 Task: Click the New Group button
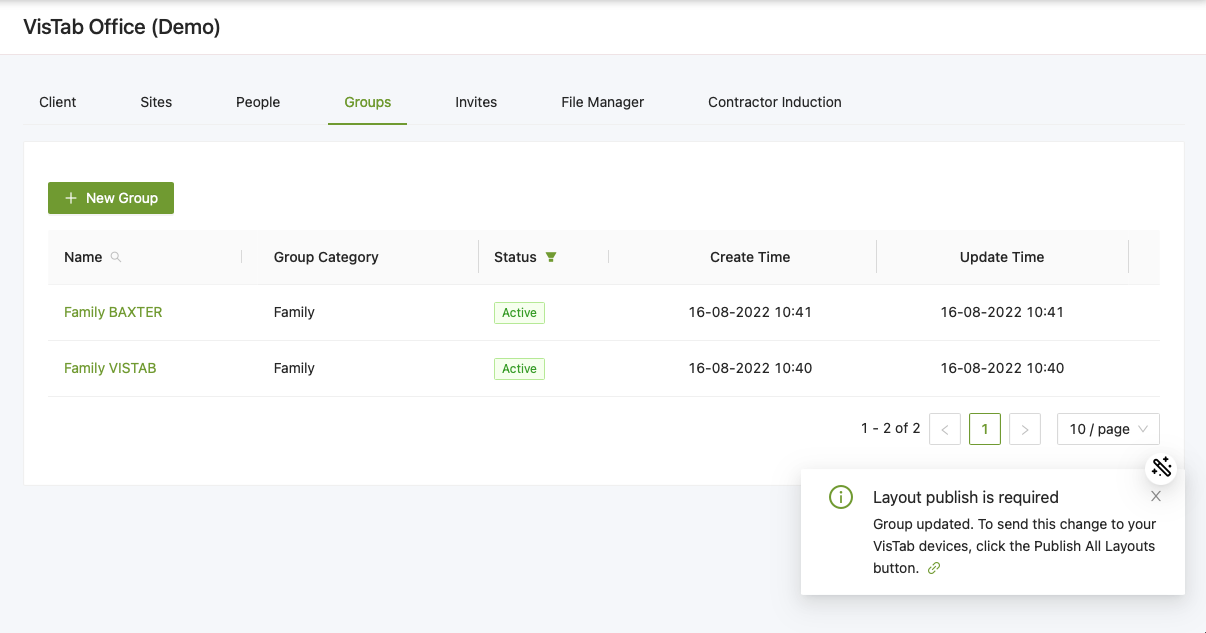(111, 198)
